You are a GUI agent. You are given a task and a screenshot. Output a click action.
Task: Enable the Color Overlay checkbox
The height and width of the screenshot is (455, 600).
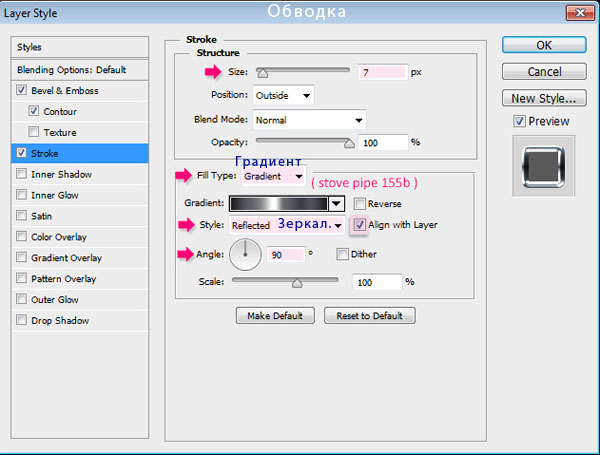click(21, 236)
